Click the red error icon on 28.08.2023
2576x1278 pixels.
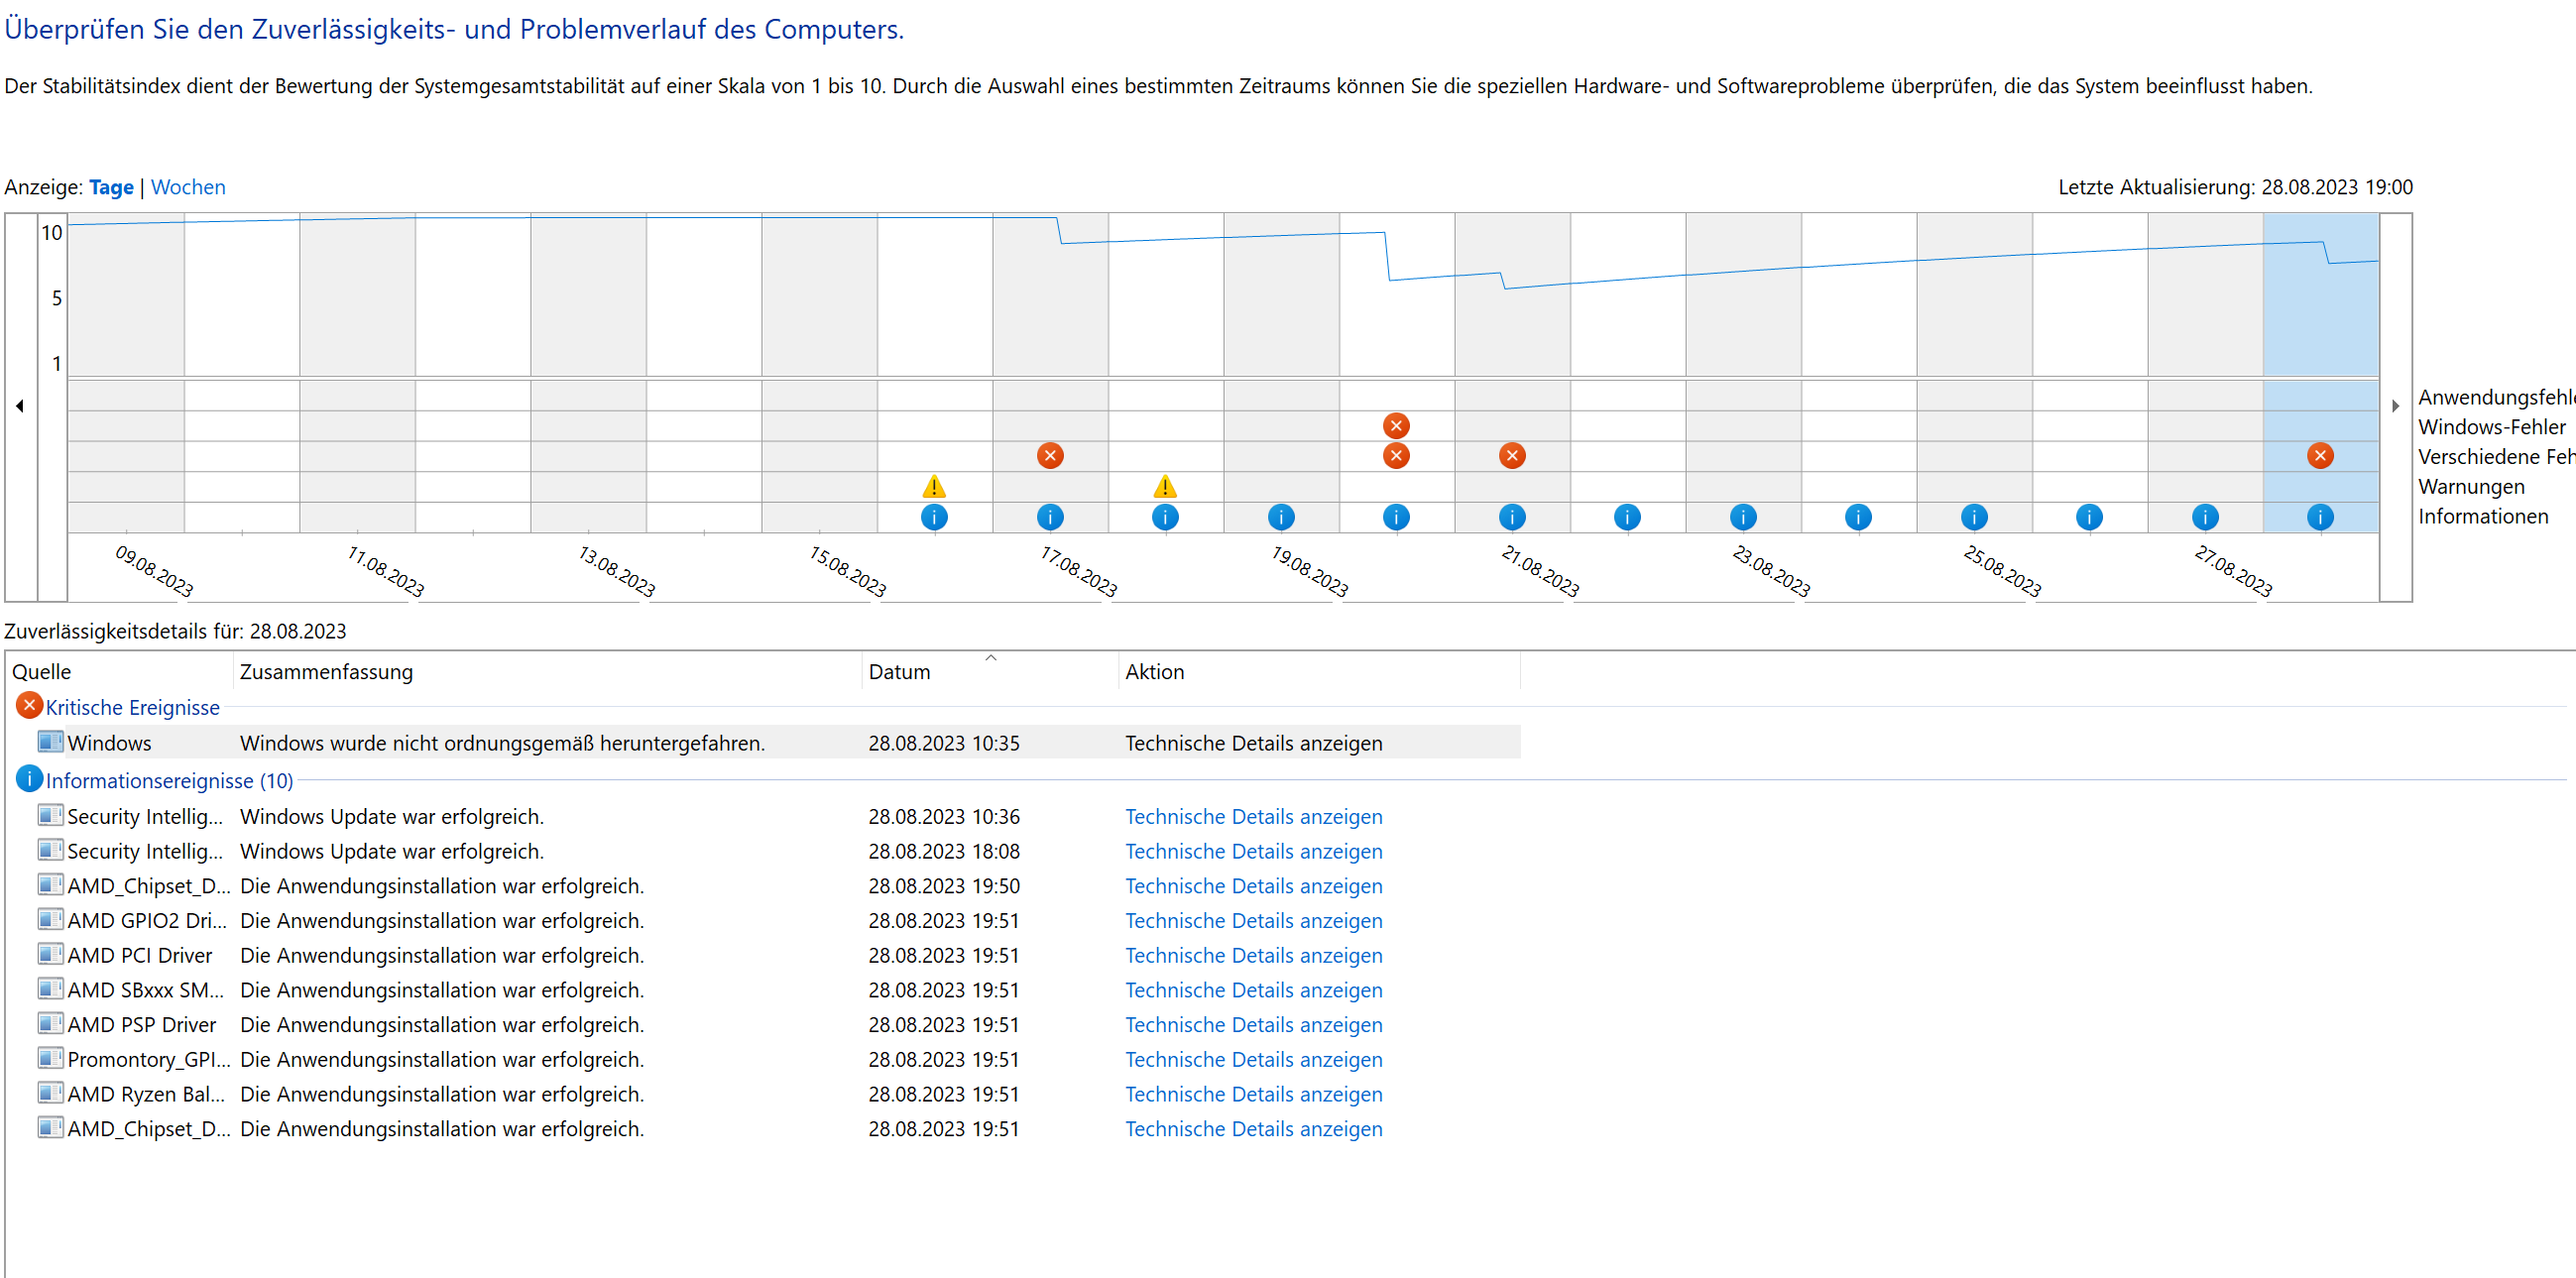point(2319,456)
